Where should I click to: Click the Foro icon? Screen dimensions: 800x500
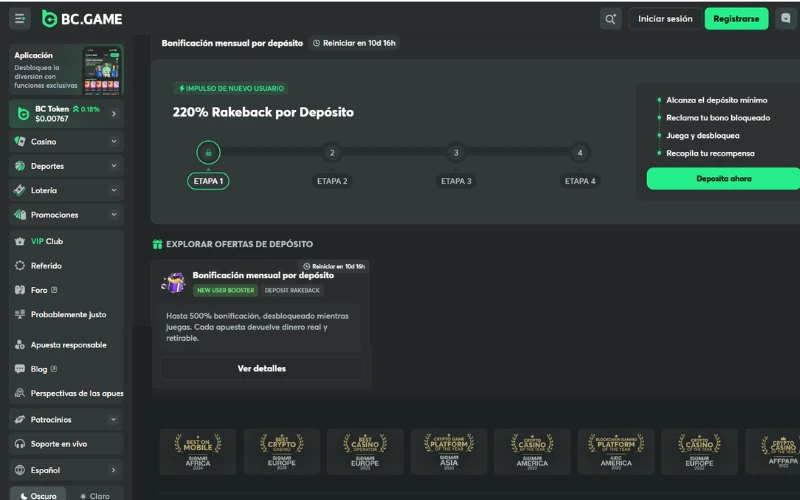[20, 290]
